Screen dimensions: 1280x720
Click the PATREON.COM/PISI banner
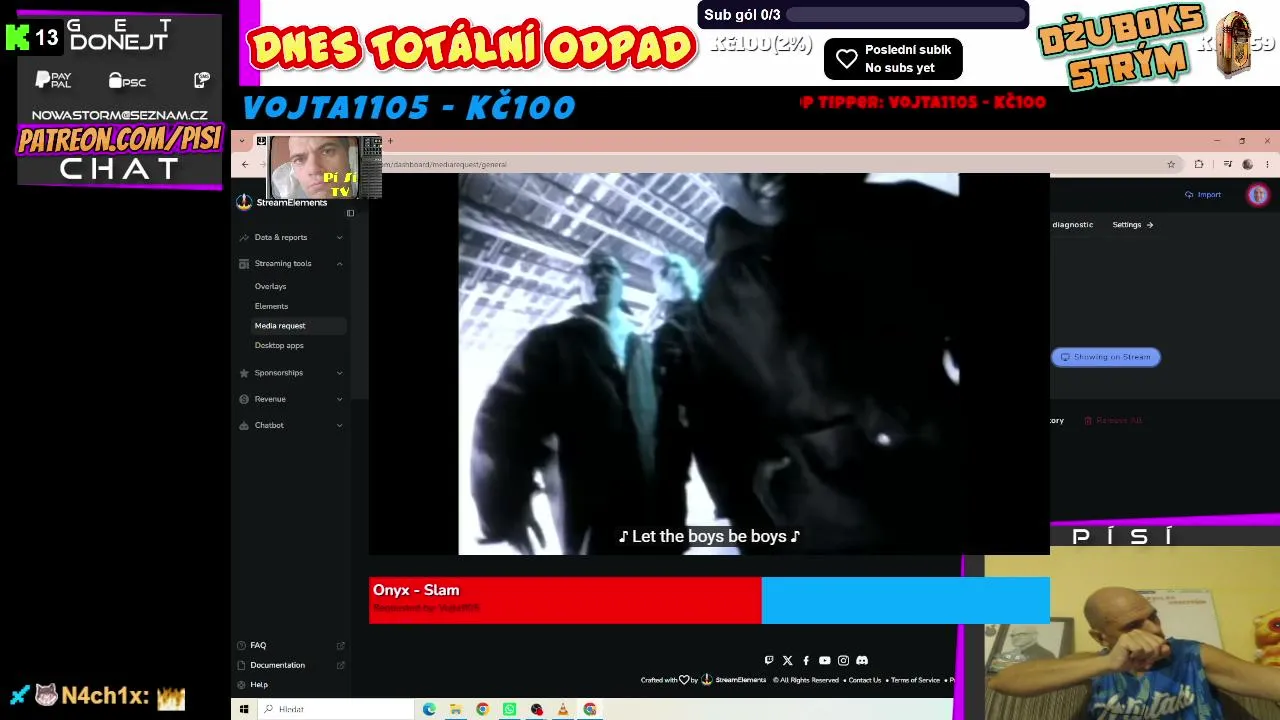119,139
